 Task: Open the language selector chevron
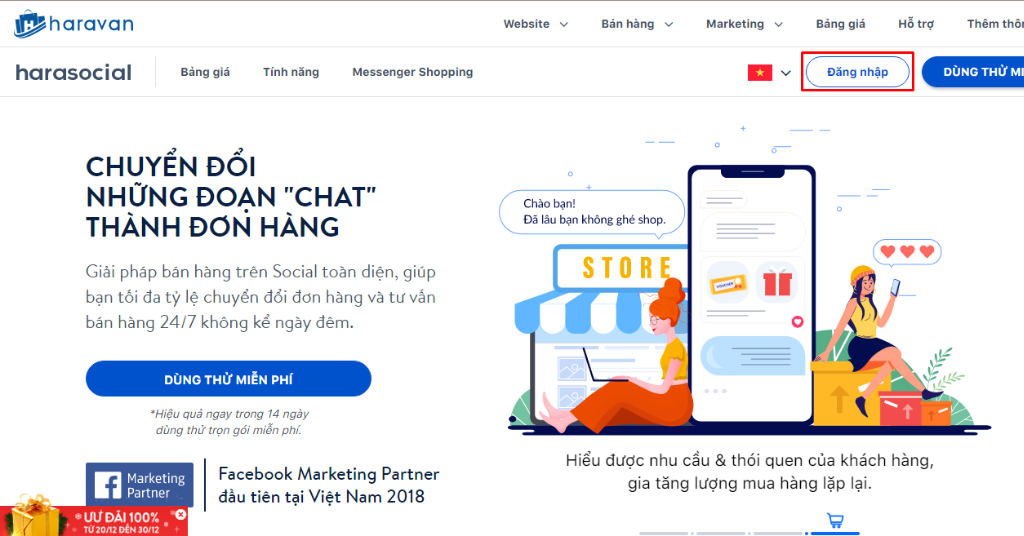coord(786,73)
